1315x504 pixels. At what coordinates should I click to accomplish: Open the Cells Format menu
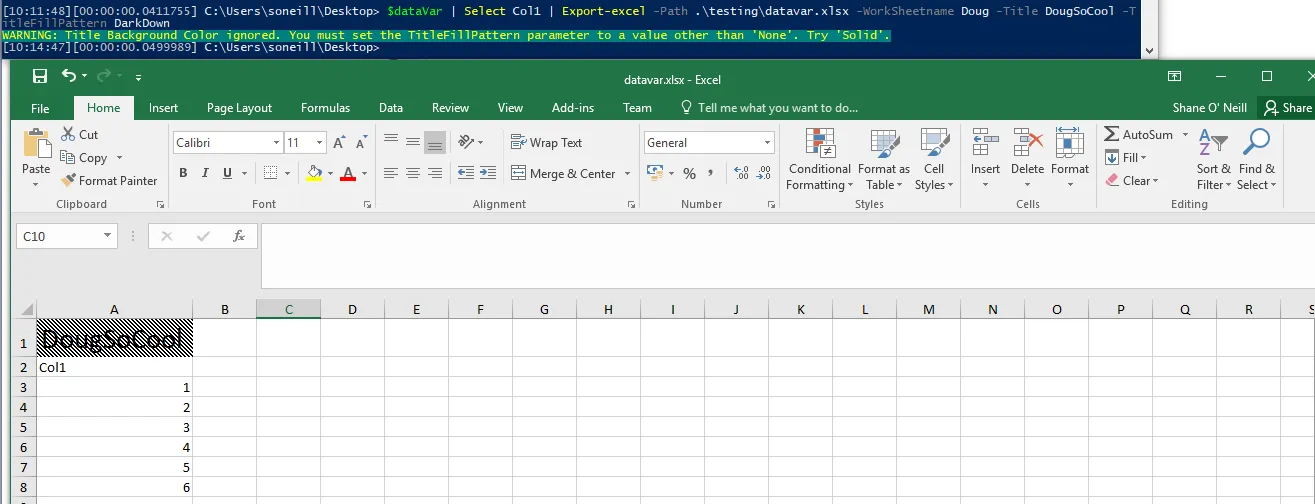point(1069,159)
